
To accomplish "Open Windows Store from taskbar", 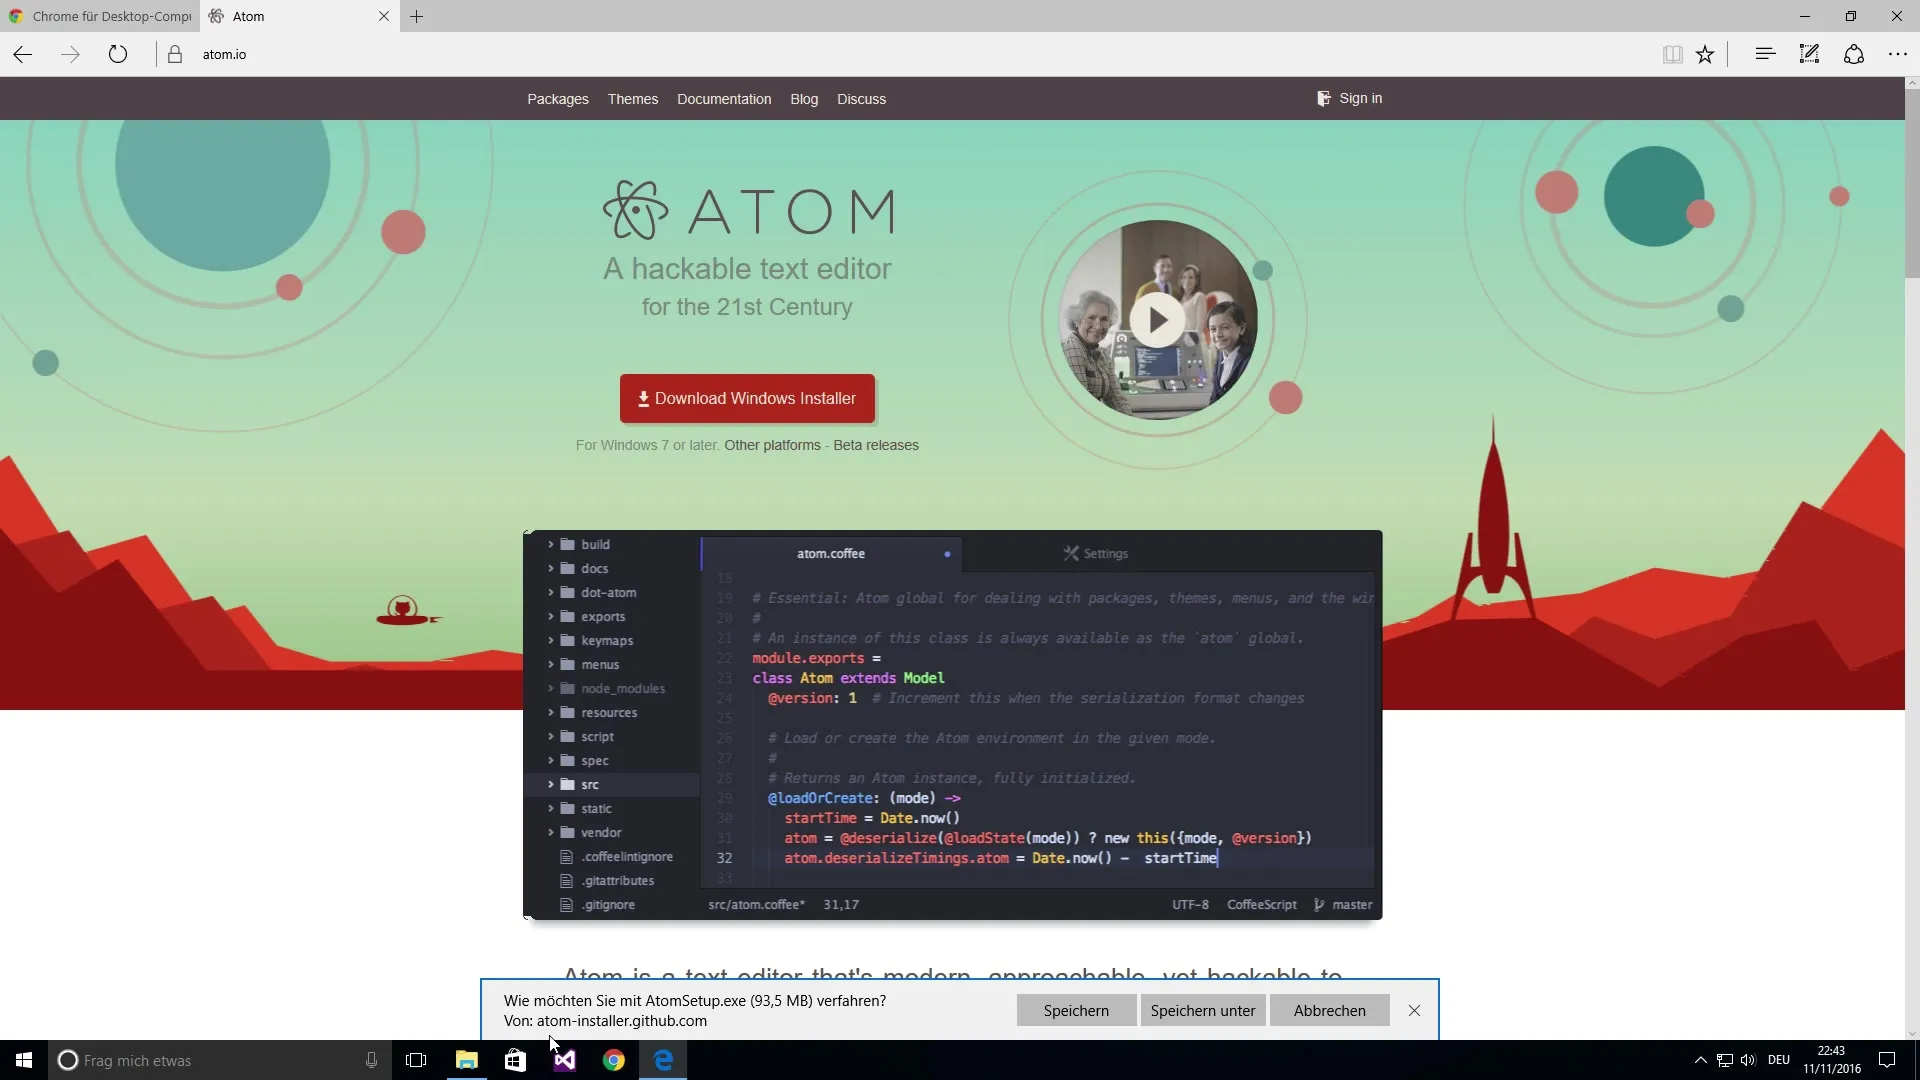I will pyautogui.click(x=515, y=1060).
